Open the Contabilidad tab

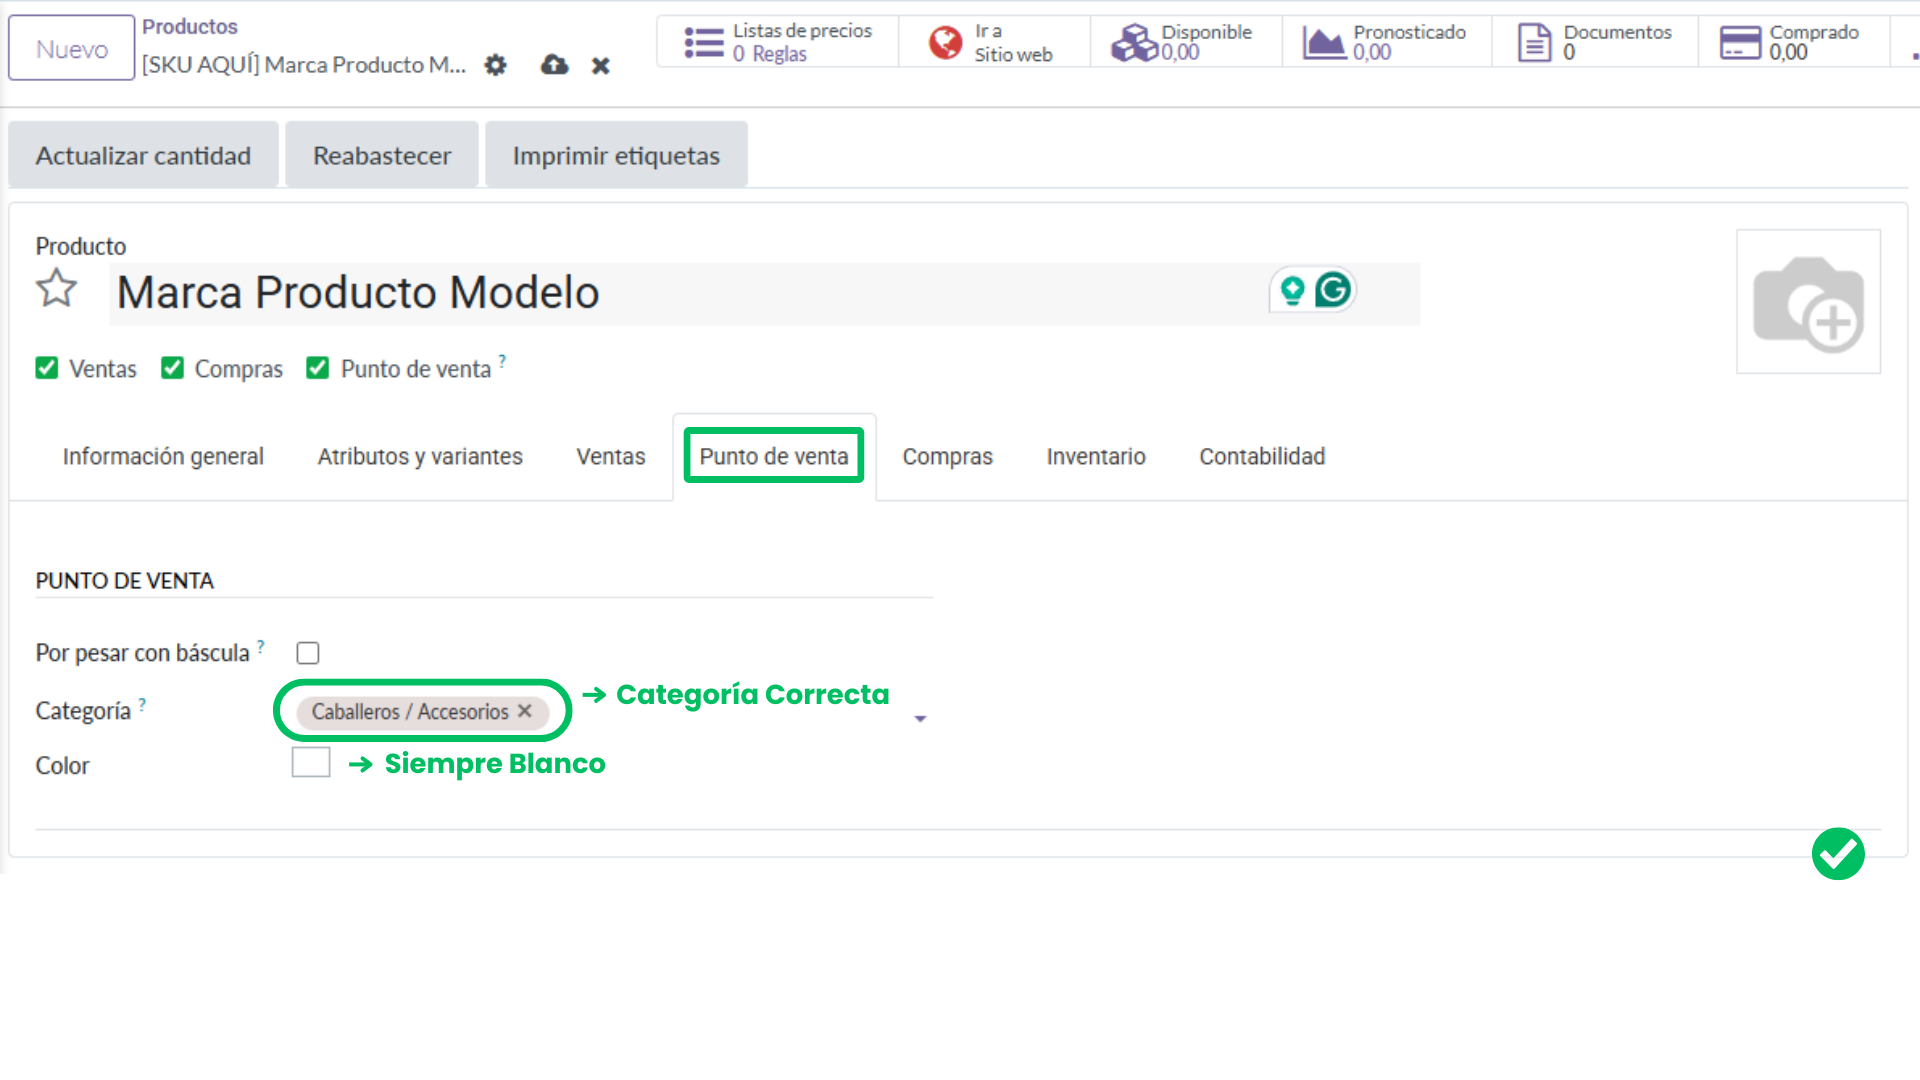tap(1261, 456)
